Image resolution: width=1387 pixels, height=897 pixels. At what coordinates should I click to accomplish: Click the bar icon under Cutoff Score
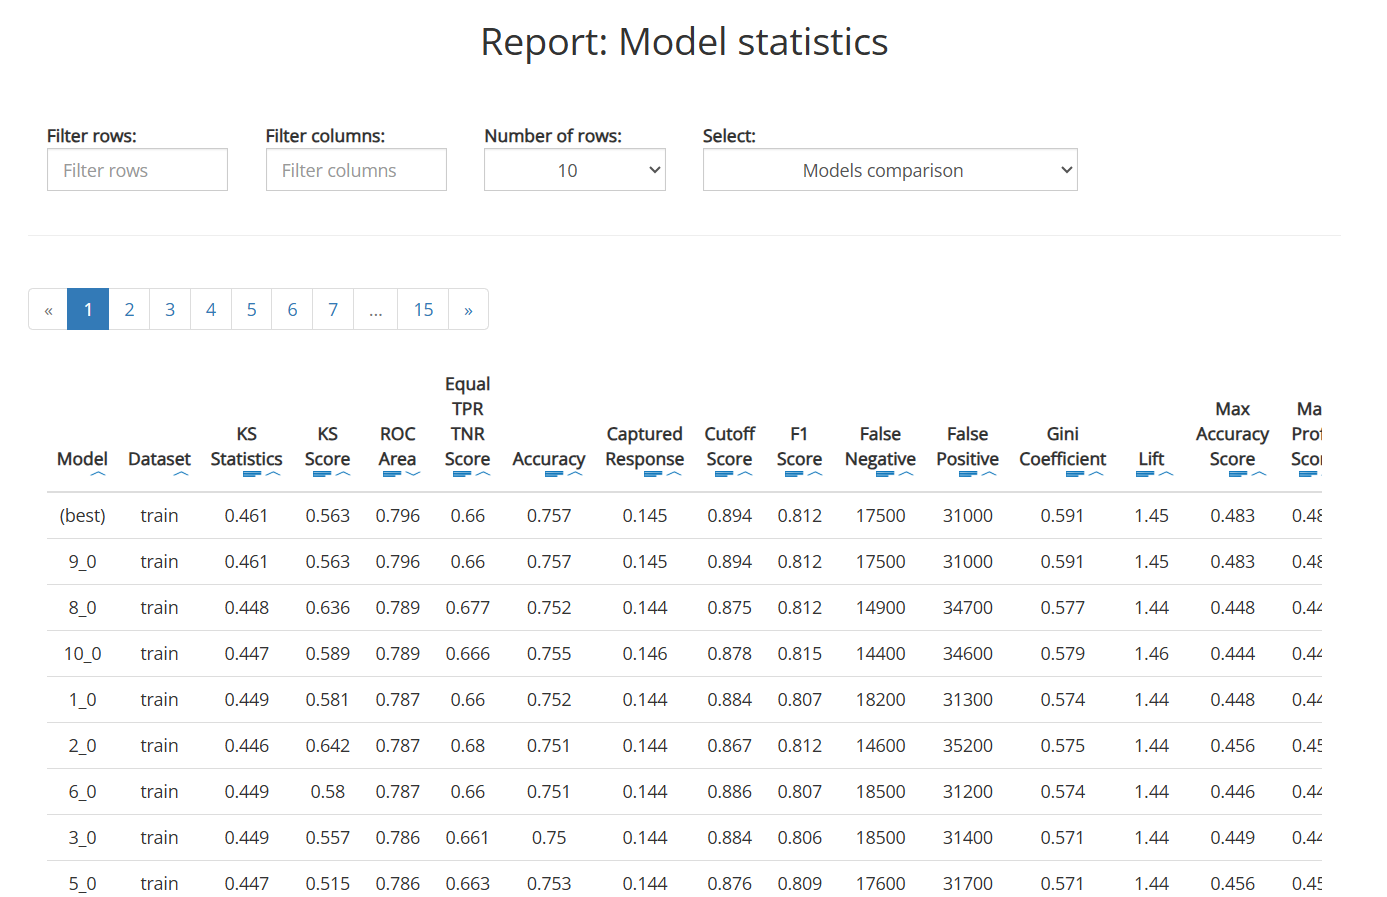click(x=724, y=474)
